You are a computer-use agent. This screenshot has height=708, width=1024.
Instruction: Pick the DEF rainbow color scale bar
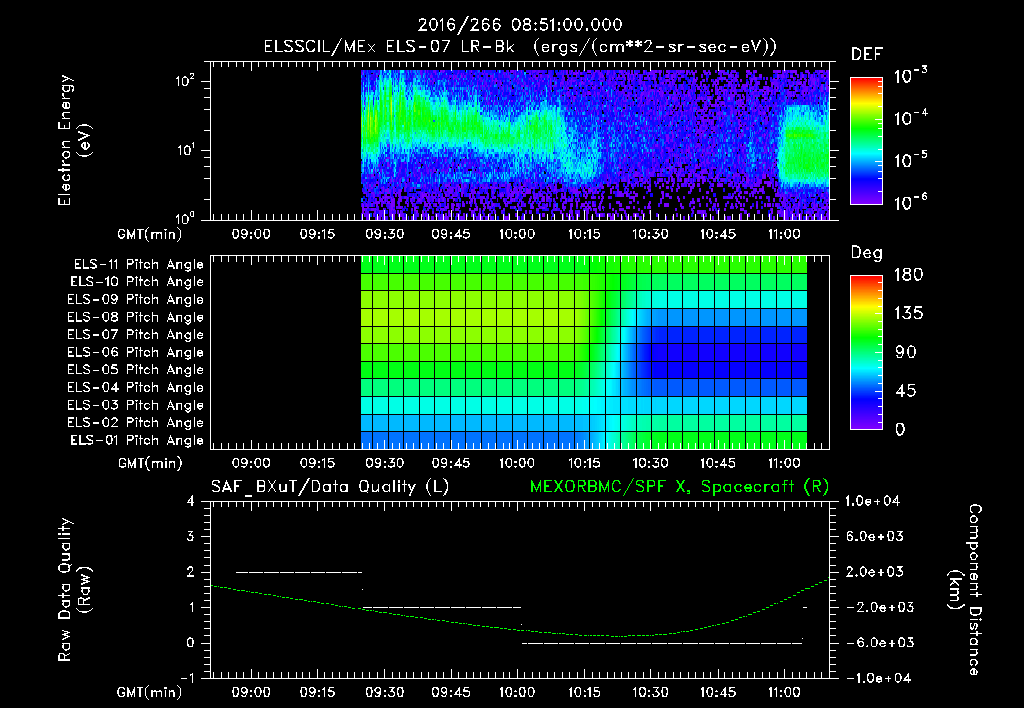coord(866,140)
